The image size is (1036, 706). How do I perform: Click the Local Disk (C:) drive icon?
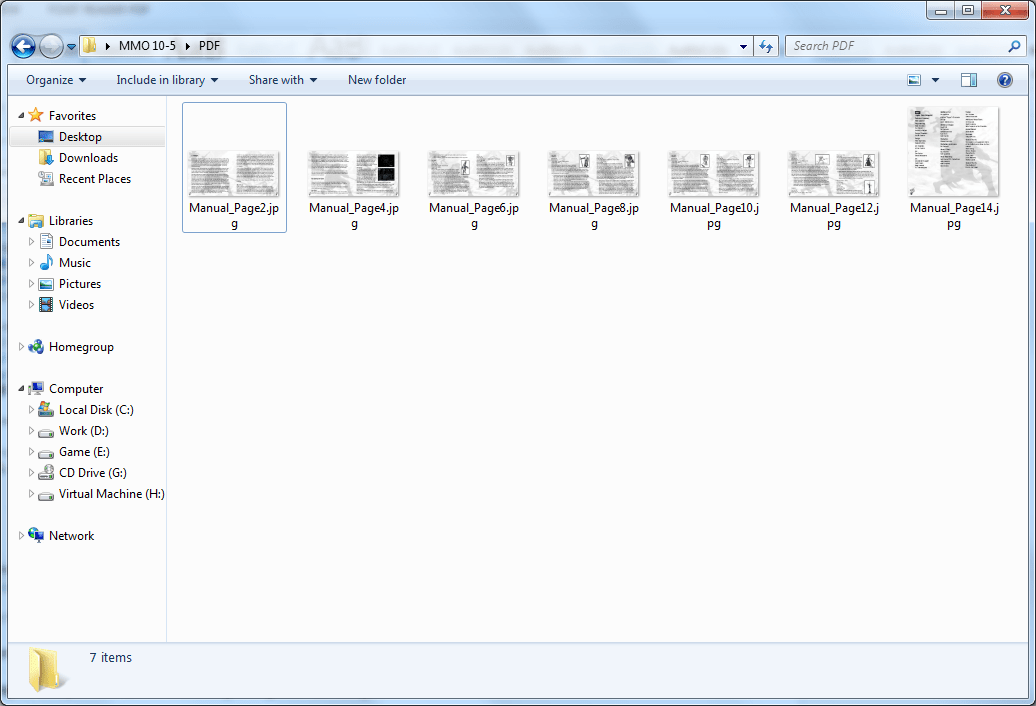click(46, 410)
